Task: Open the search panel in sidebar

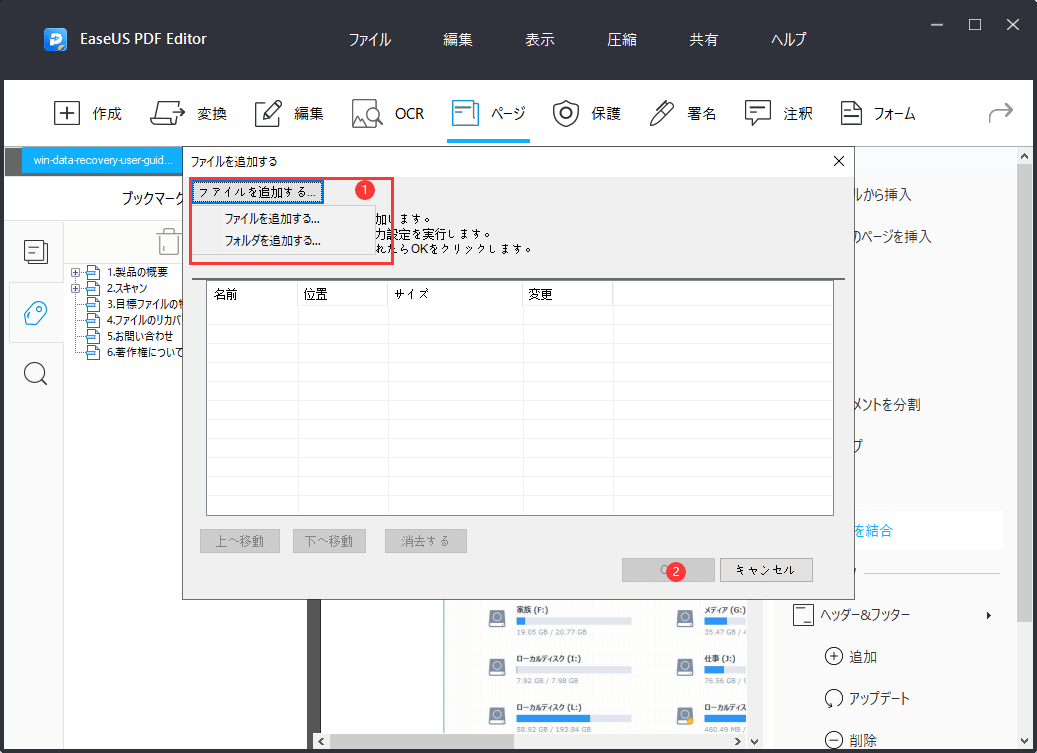Action: (36, 373)
